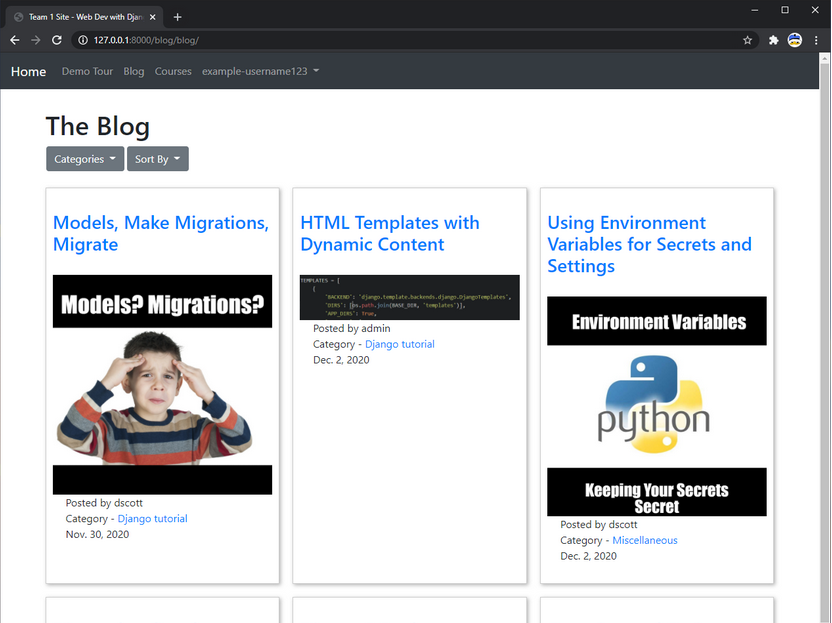Bookmark this page with star icon

(x=747, y=40)
